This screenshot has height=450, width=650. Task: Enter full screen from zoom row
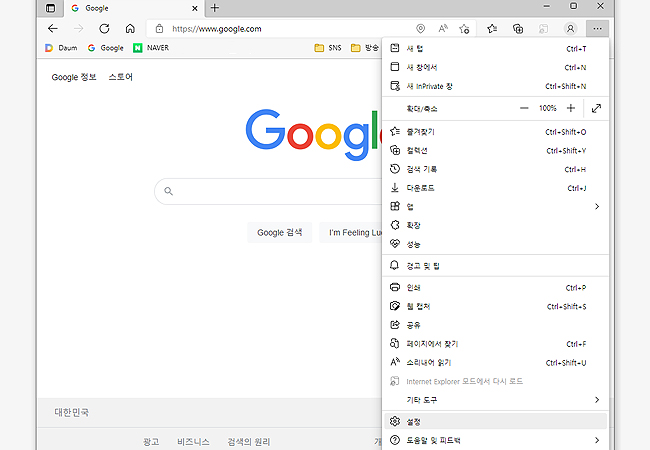coord(596,109)
